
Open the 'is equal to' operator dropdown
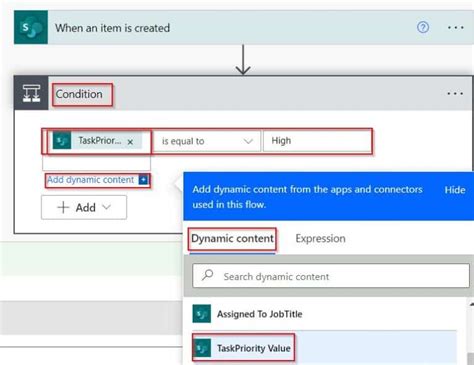coord(207,141)
